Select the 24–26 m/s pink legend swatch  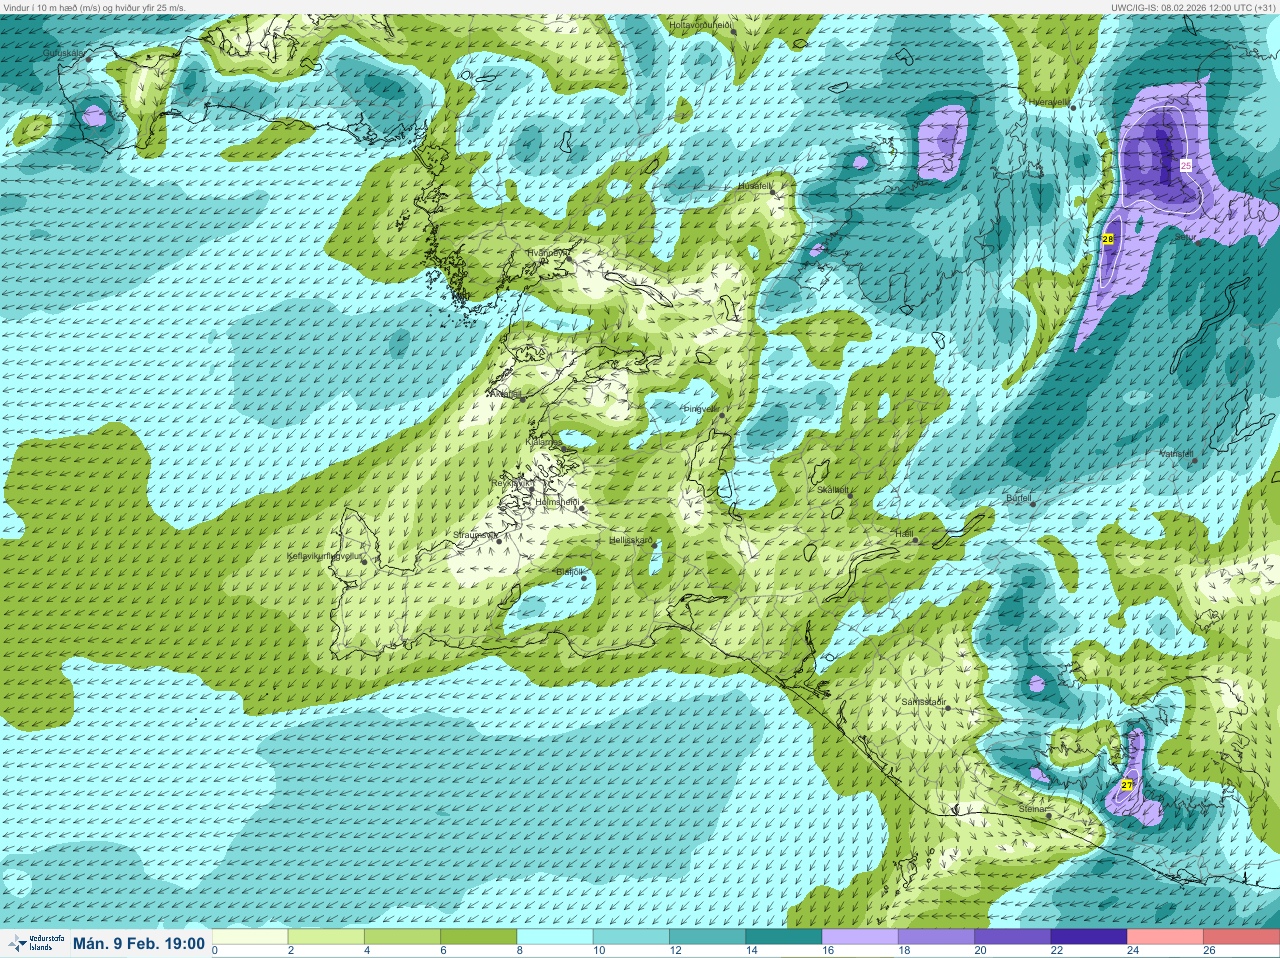click(x=1163, y=937)
